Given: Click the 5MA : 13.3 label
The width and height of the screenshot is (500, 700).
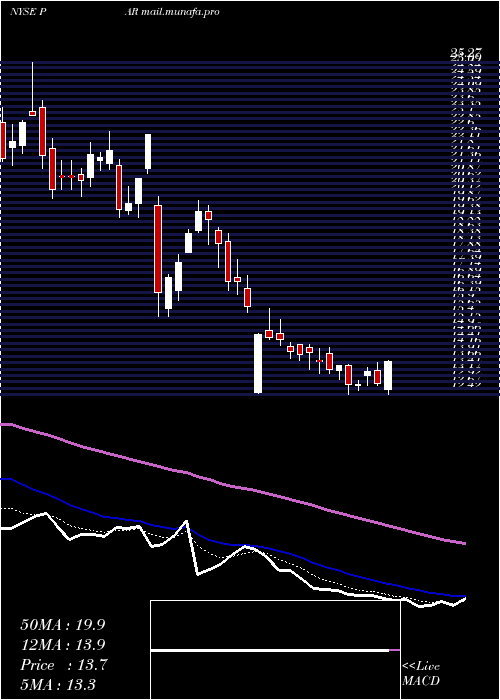Looking at the screenshot, I should pos(58,685).
